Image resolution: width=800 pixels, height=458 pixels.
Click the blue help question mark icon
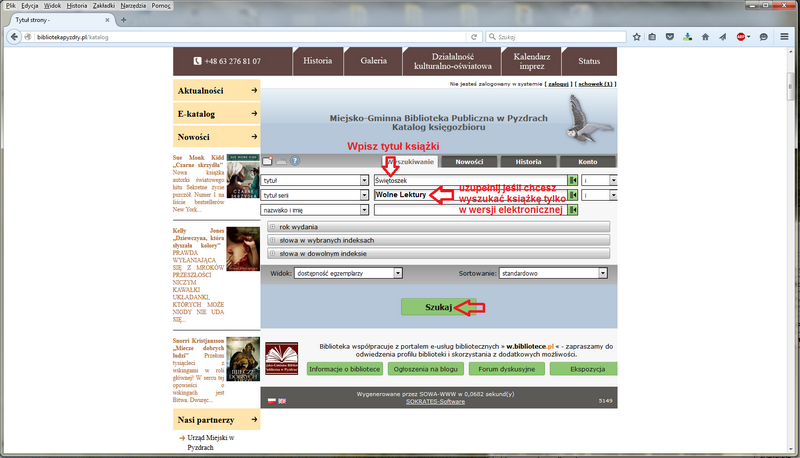[x=294, y=160]
